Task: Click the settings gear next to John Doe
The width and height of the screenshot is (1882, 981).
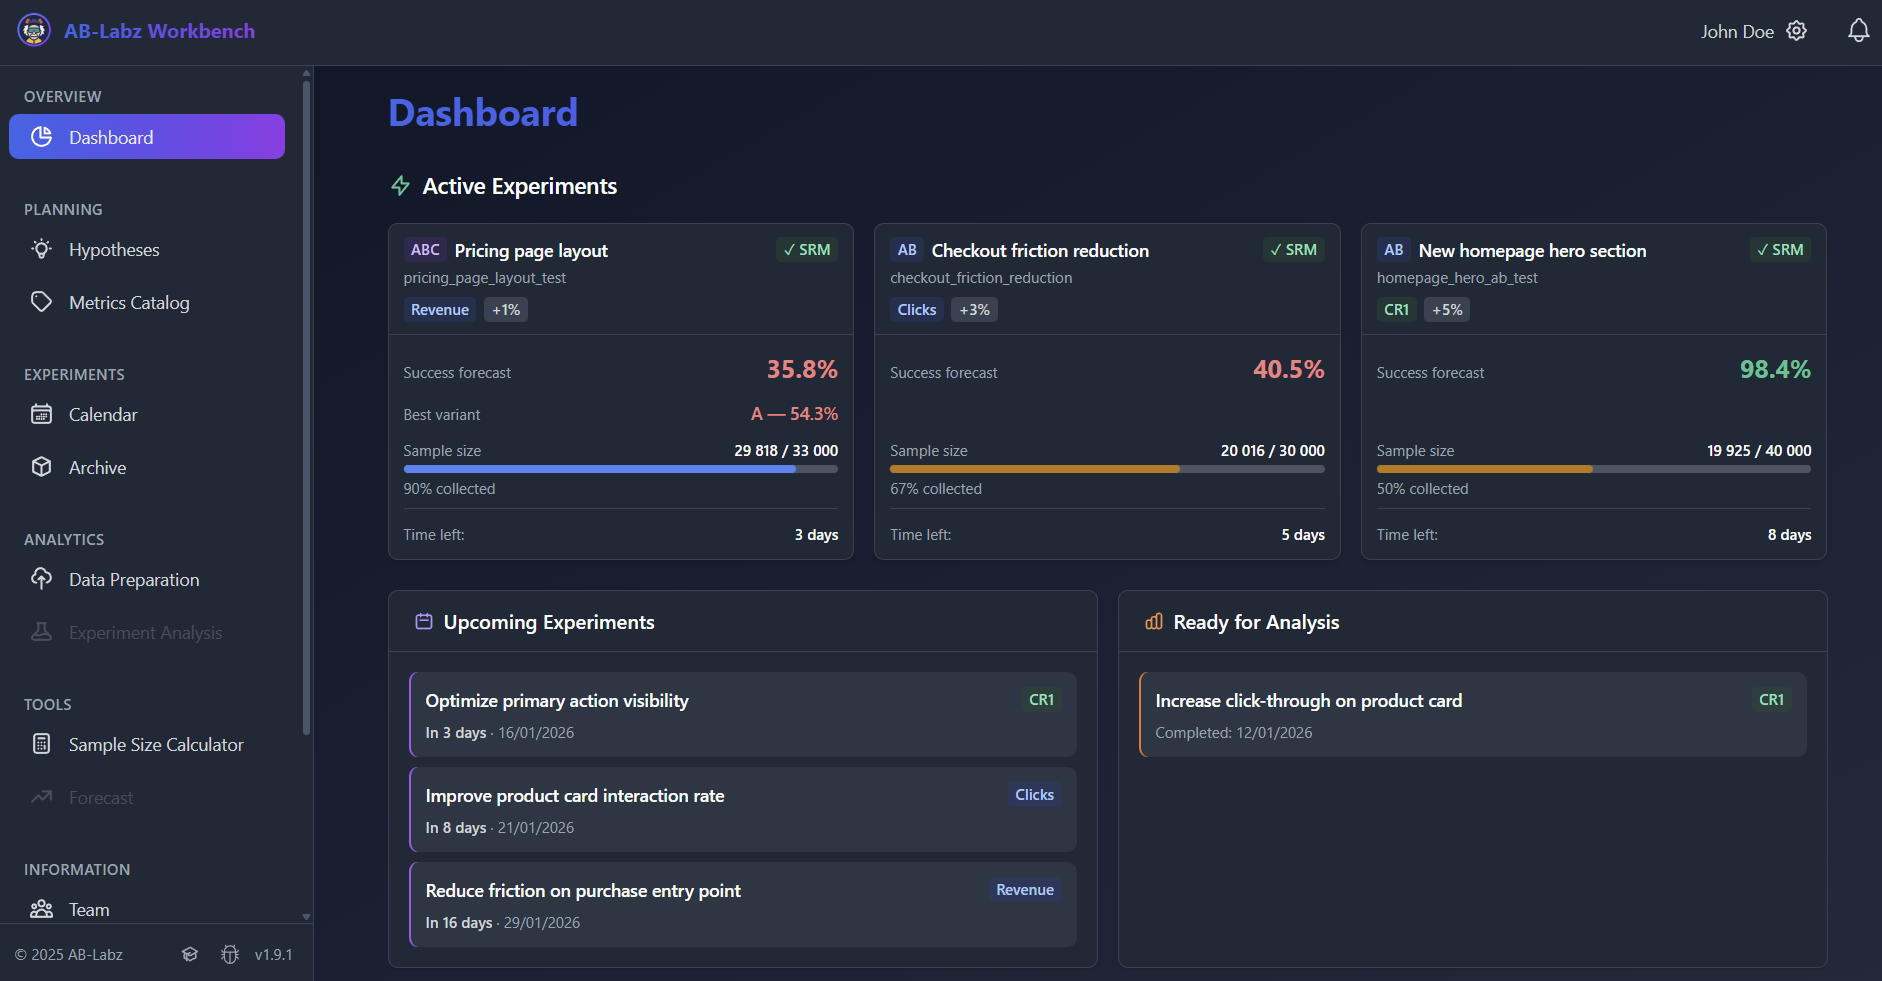Action: [x=1796, y=31]
